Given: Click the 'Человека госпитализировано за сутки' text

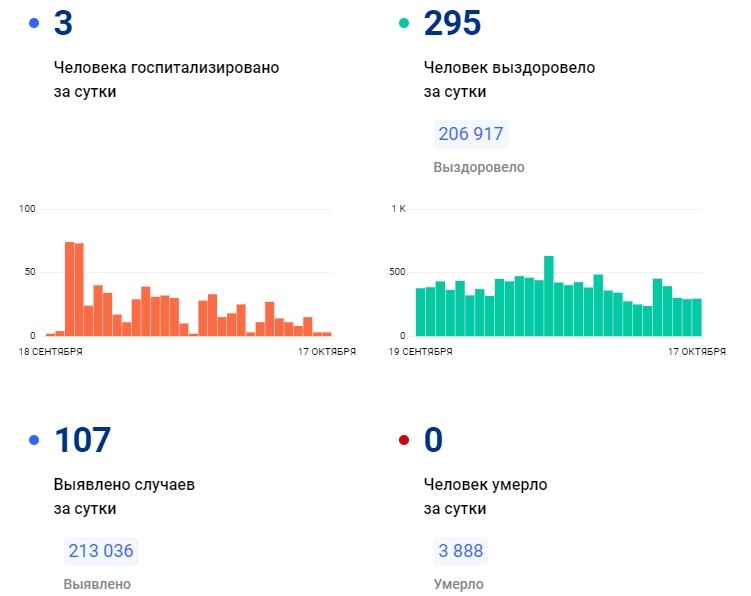Looking at the screenshot, I should tap(166, 80).
